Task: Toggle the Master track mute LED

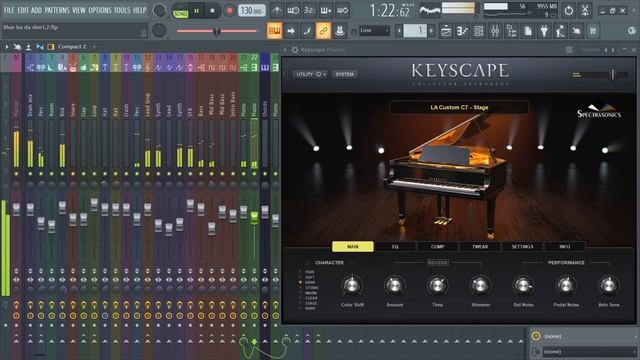Action: [x=16, y=174]
